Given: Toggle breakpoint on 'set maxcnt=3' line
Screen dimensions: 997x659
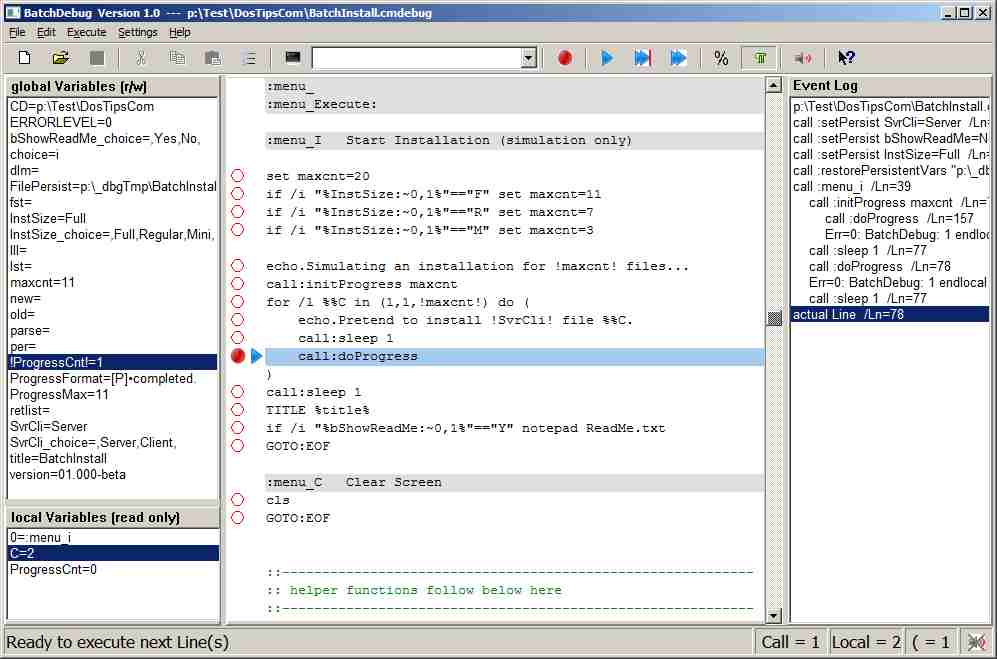Looking at the screenshot, I should 238,229.
